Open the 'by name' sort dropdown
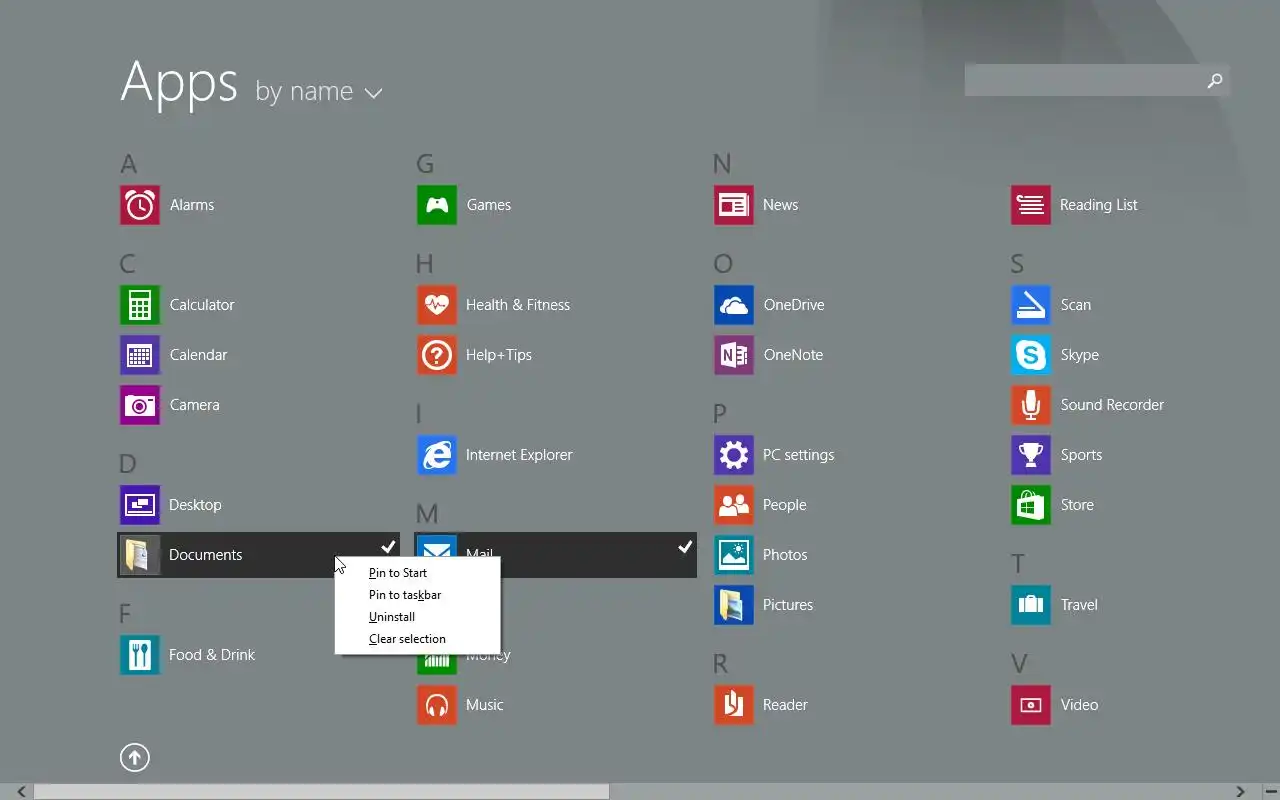1280x800 pixels. [319, 92]
